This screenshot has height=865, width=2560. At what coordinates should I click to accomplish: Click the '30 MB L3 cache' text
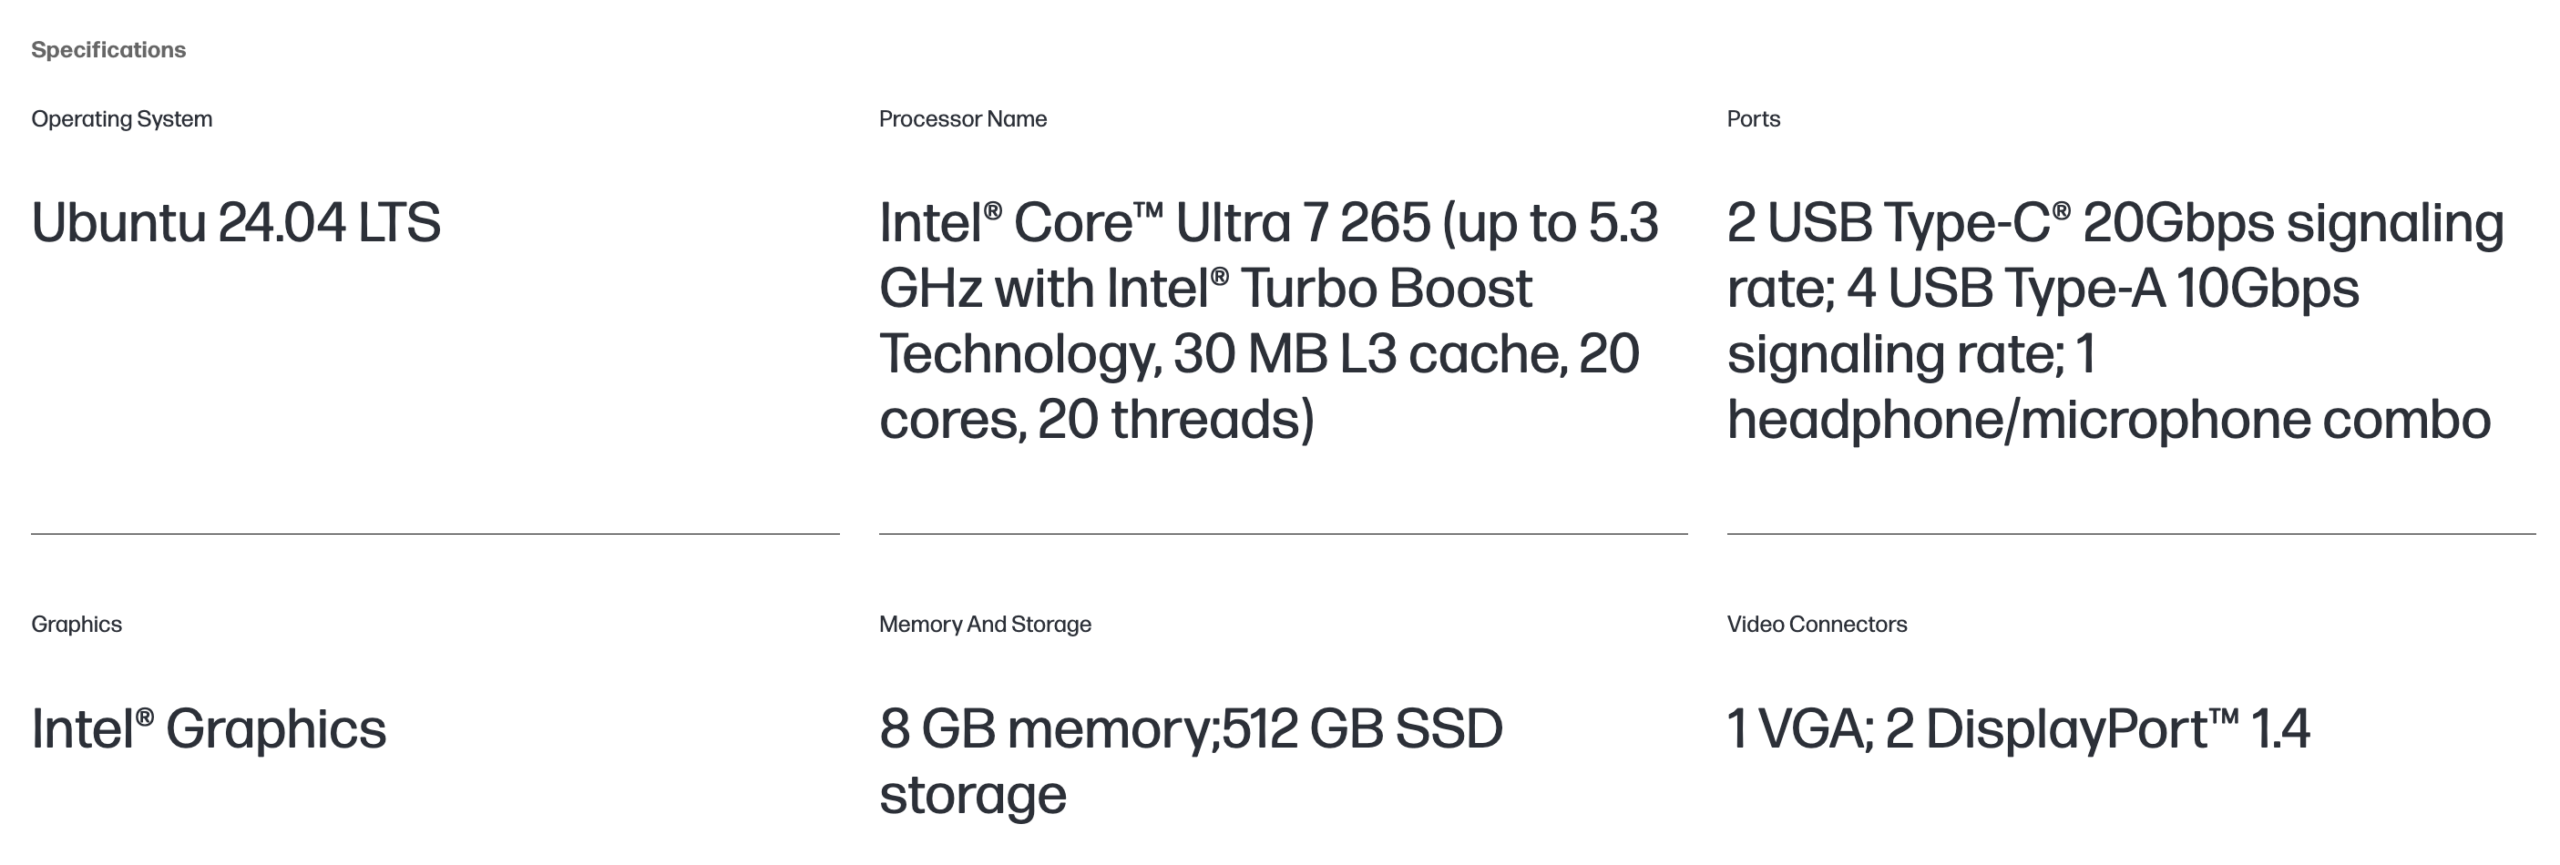pos(1369,355)
